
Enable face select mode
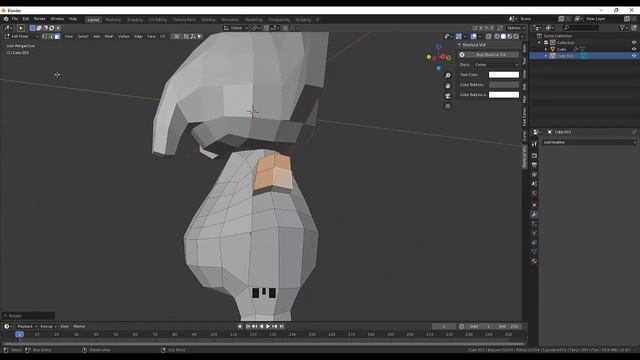pos(57,36)
